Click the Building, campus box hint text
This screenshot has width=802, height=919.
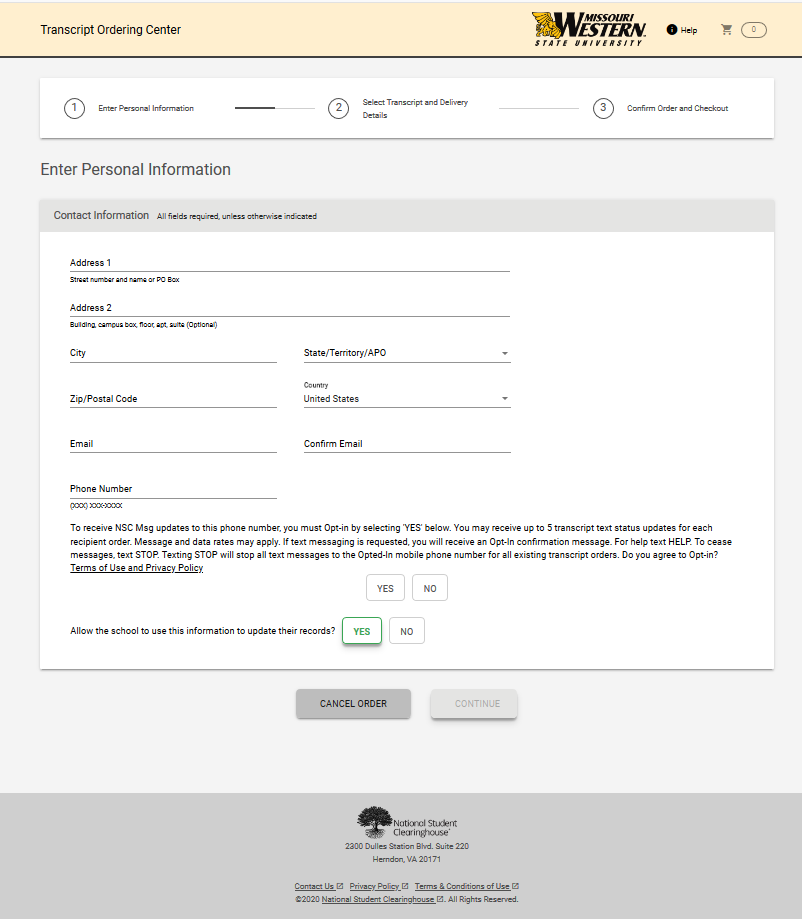143,325
